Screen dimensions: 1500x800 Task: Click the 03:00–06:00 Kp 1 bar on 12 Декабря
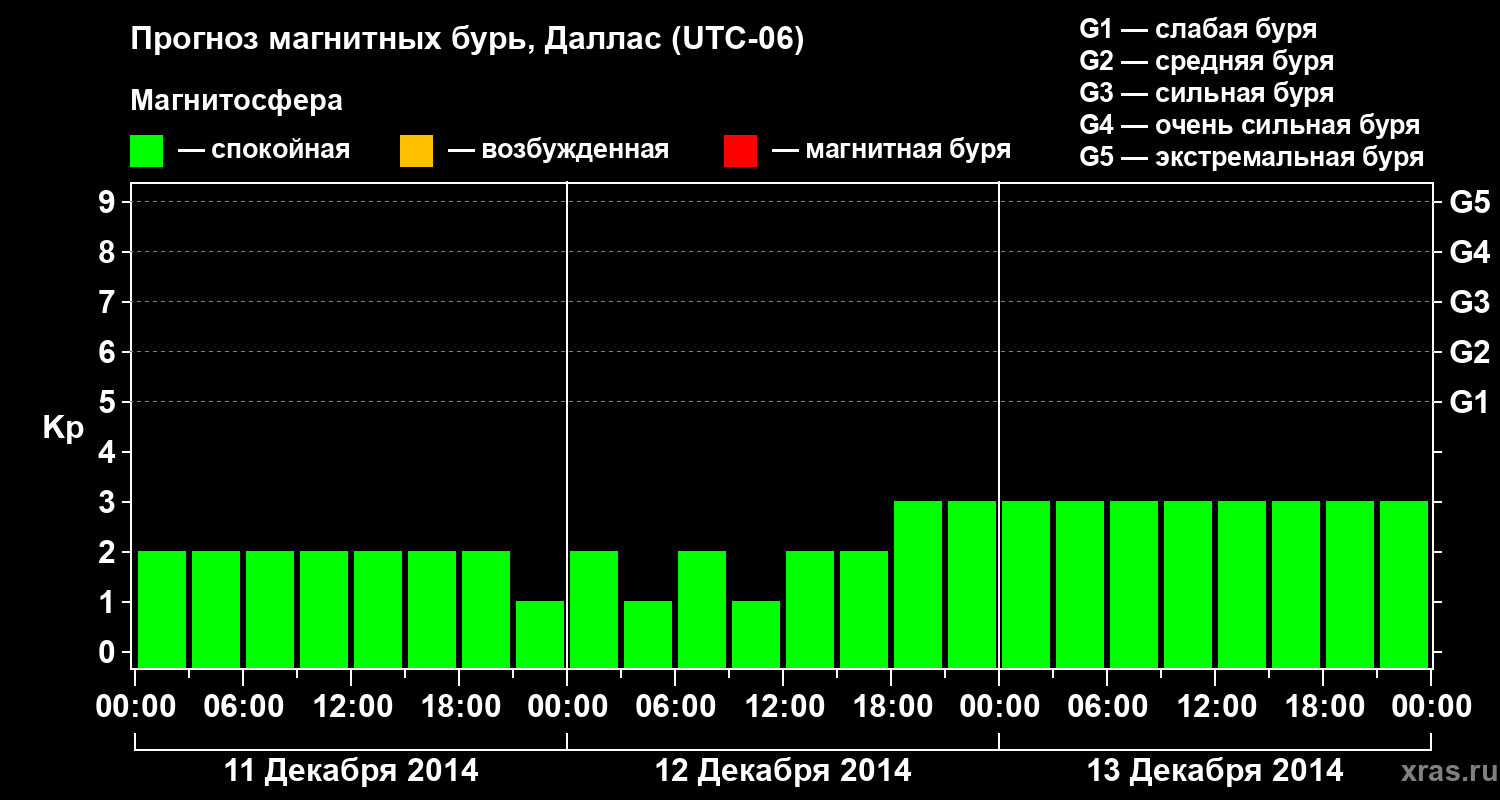[x=648, y=634]
